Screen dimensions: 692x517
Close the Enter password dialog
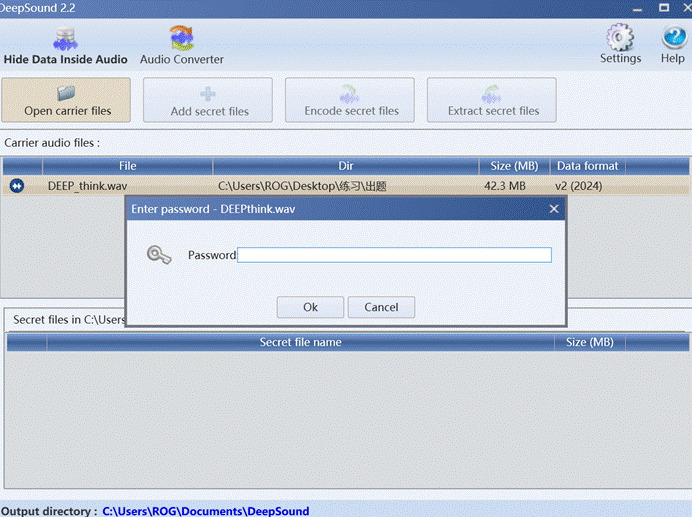[x=554, y=209]
